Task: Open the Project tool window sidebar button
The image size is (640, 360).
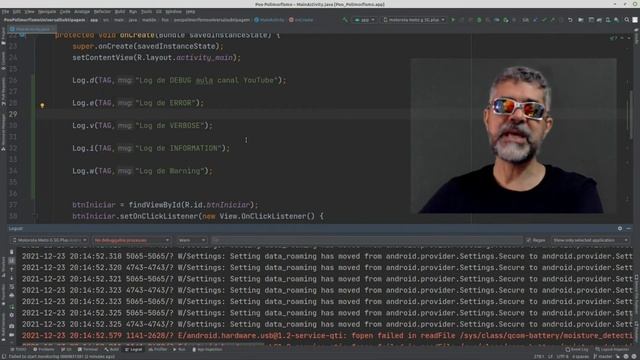Action: pos(3,37)
